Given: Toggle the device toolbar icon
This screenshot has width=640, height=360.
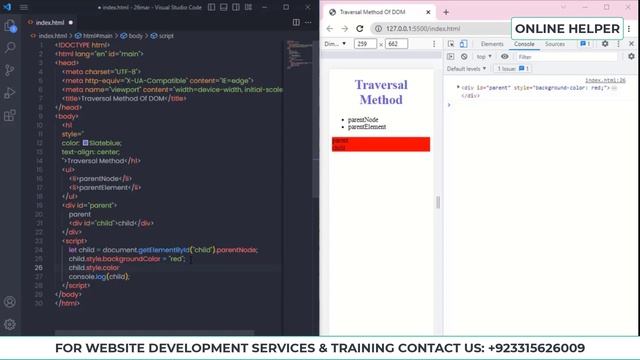Looking at the screenshot, I should [x=463, y=44].
